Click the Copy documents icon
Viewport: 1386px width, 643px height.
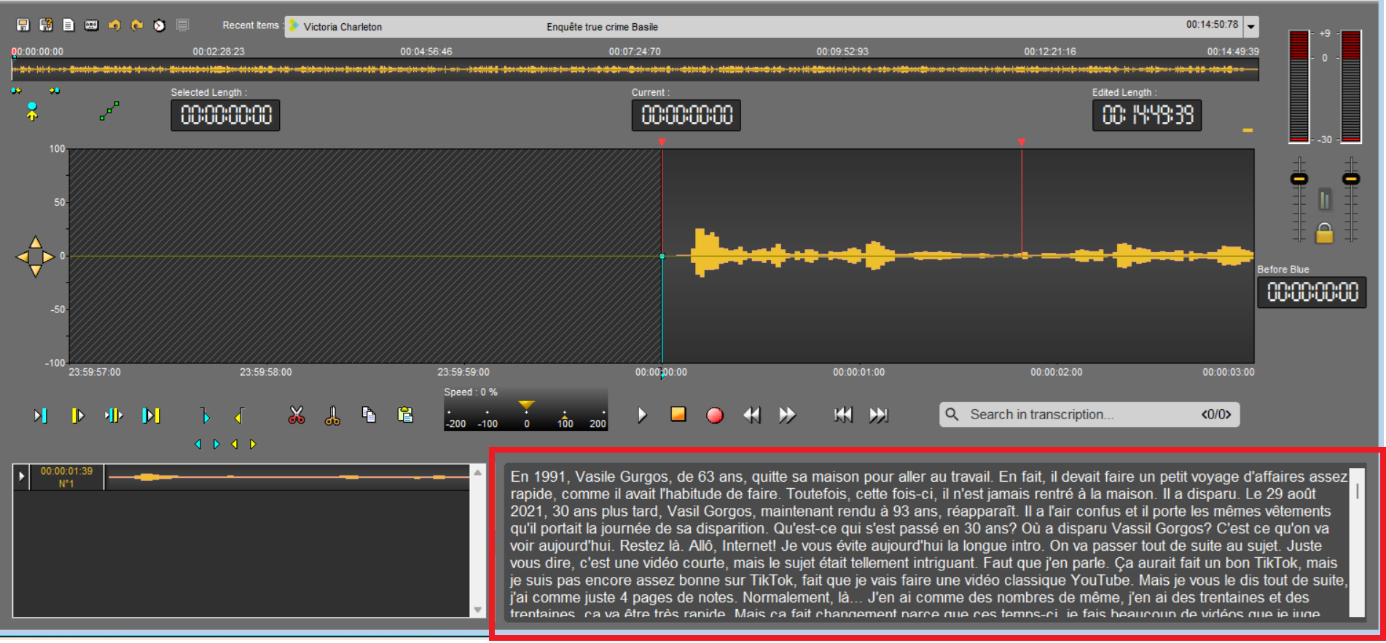tap(369, 415)
